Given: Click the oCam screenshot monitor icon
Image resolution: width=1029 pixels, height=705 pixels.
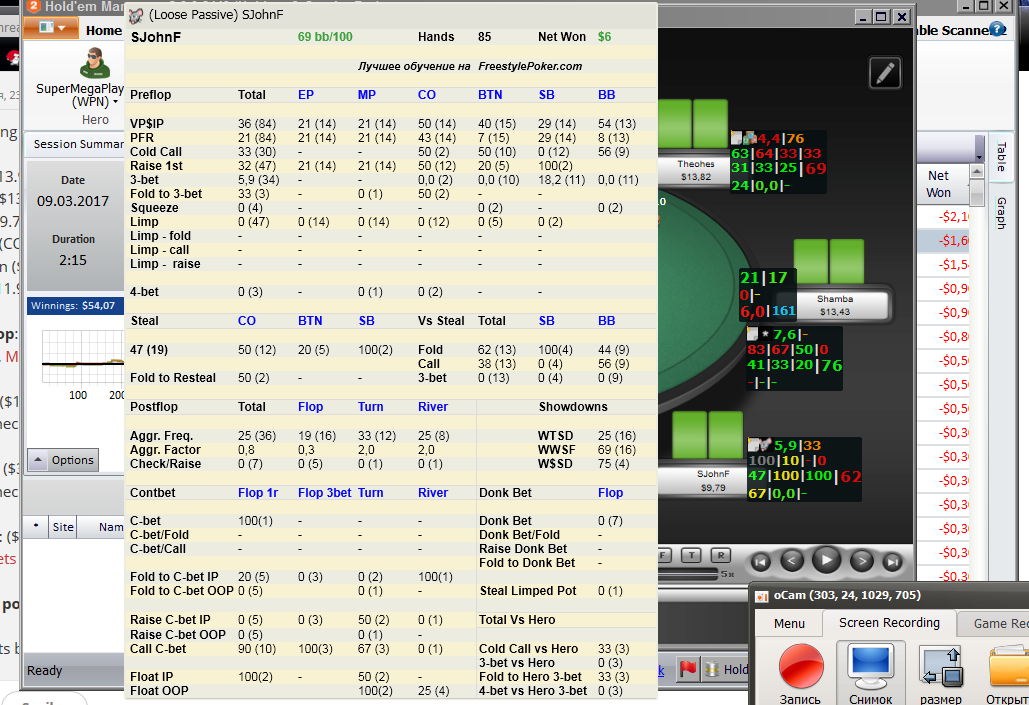Looking at the screenshot, I should (870, 666).
